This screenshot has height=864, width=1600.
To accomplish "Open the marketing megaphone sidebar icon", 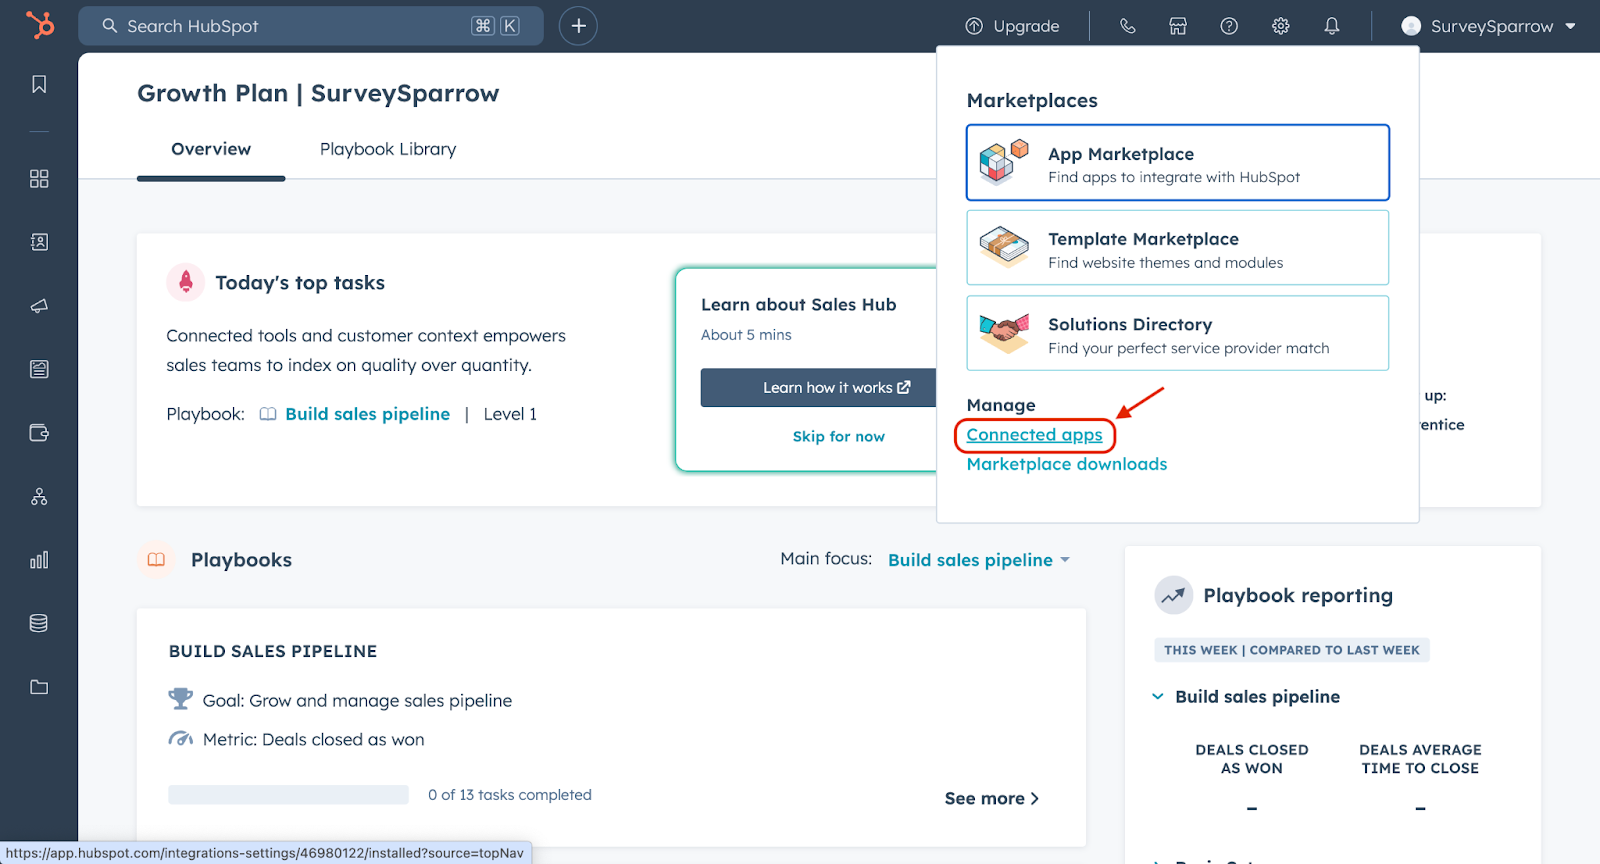I will click(39, 306).
